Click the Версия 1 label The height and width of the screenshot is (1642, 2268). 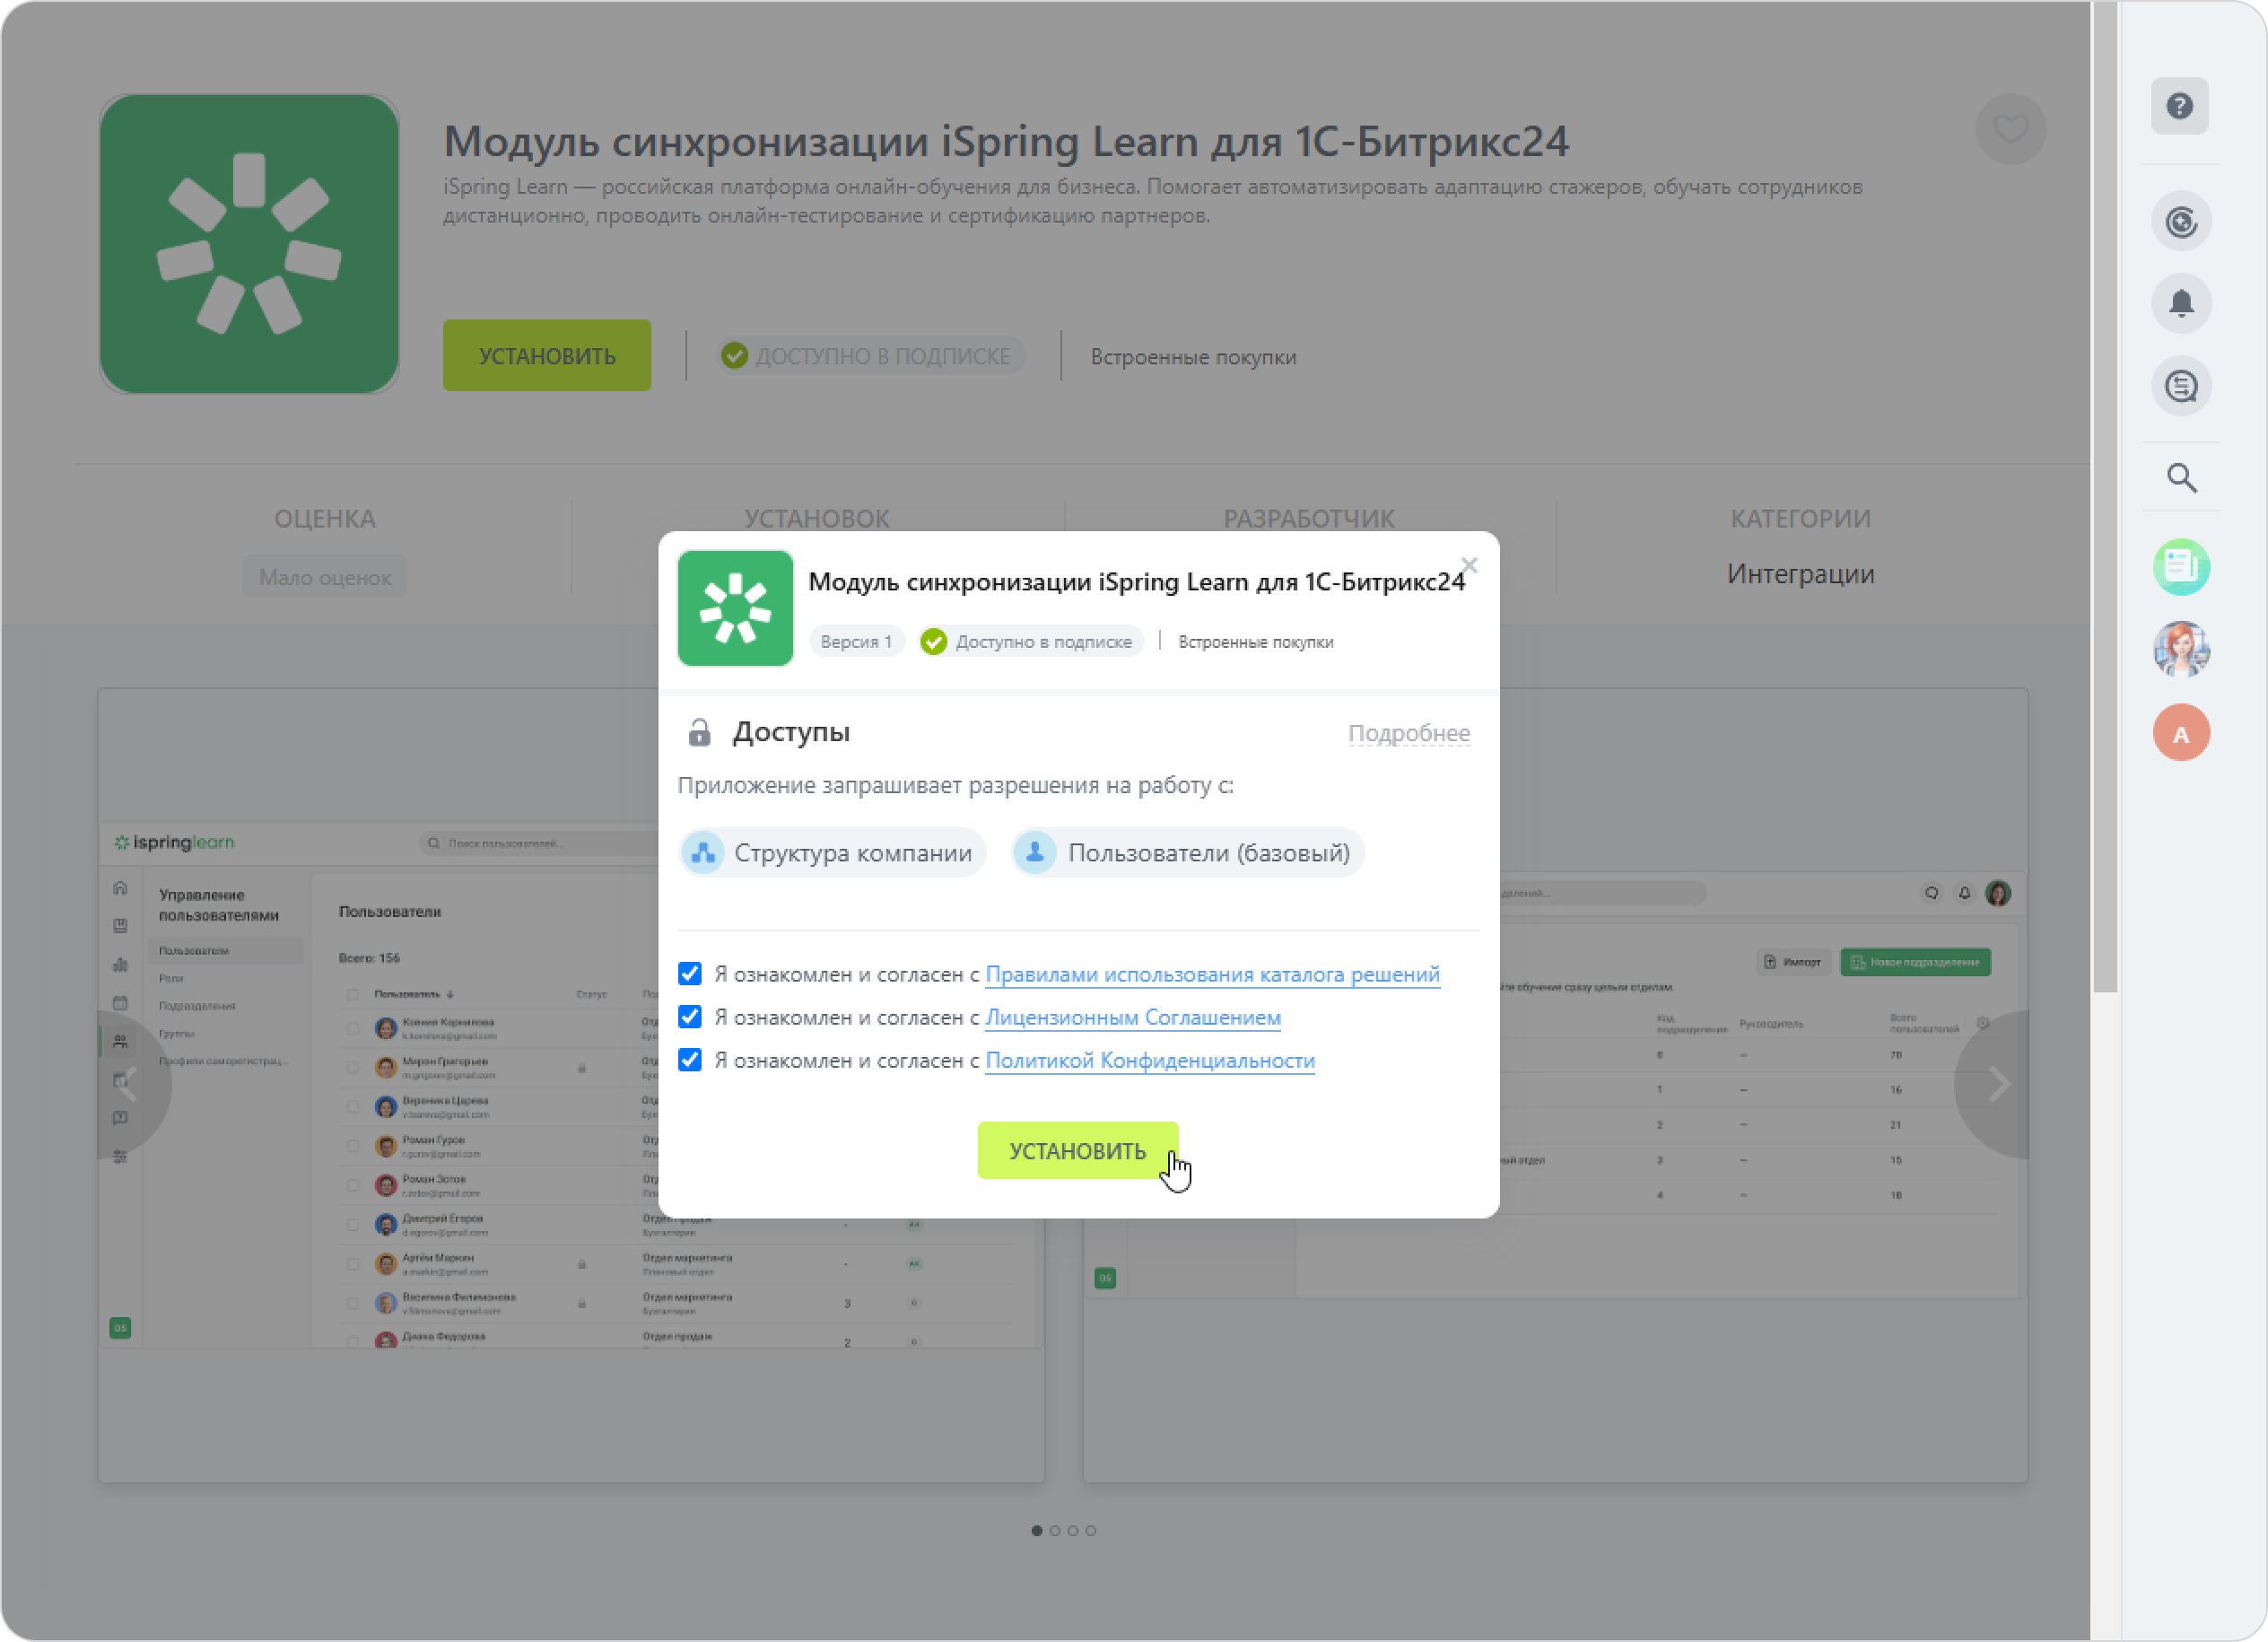pyautogui.click(x=856, y=642)
